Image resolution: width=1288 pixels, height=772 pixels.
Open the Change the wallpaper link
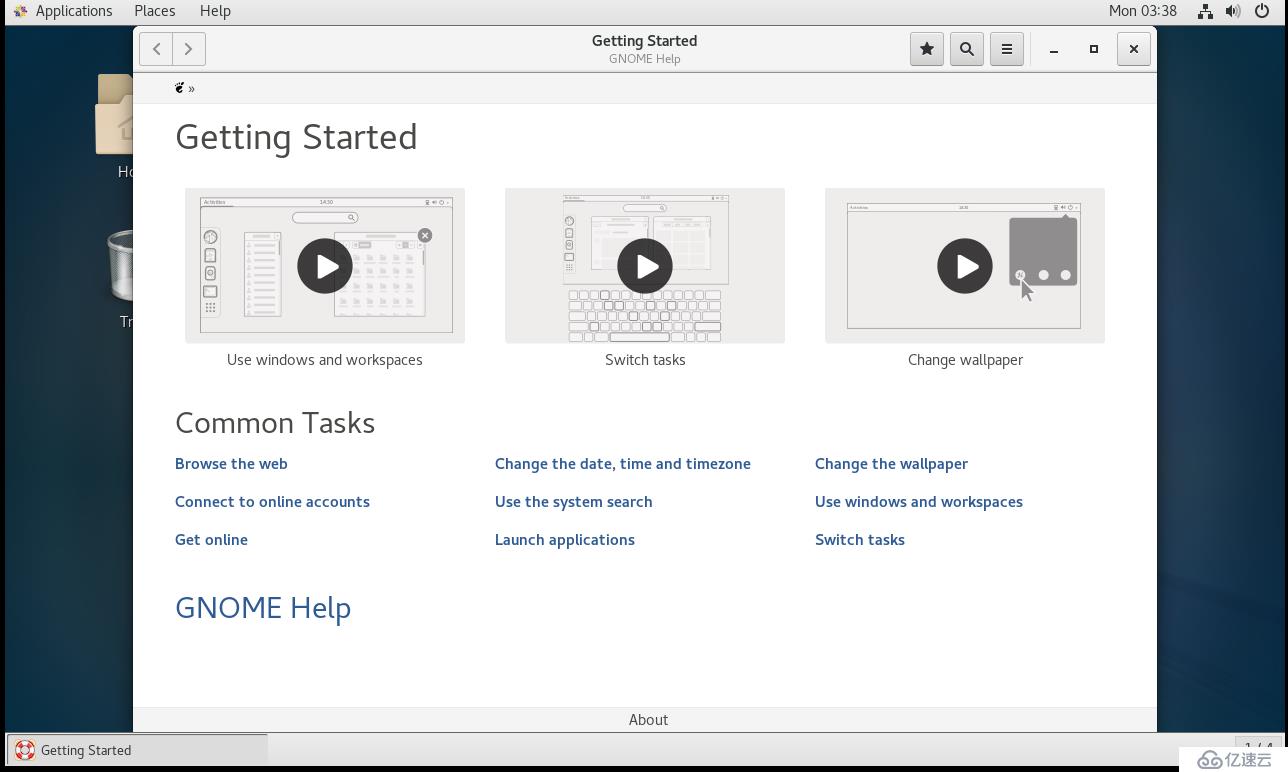(x=891, y=464)
